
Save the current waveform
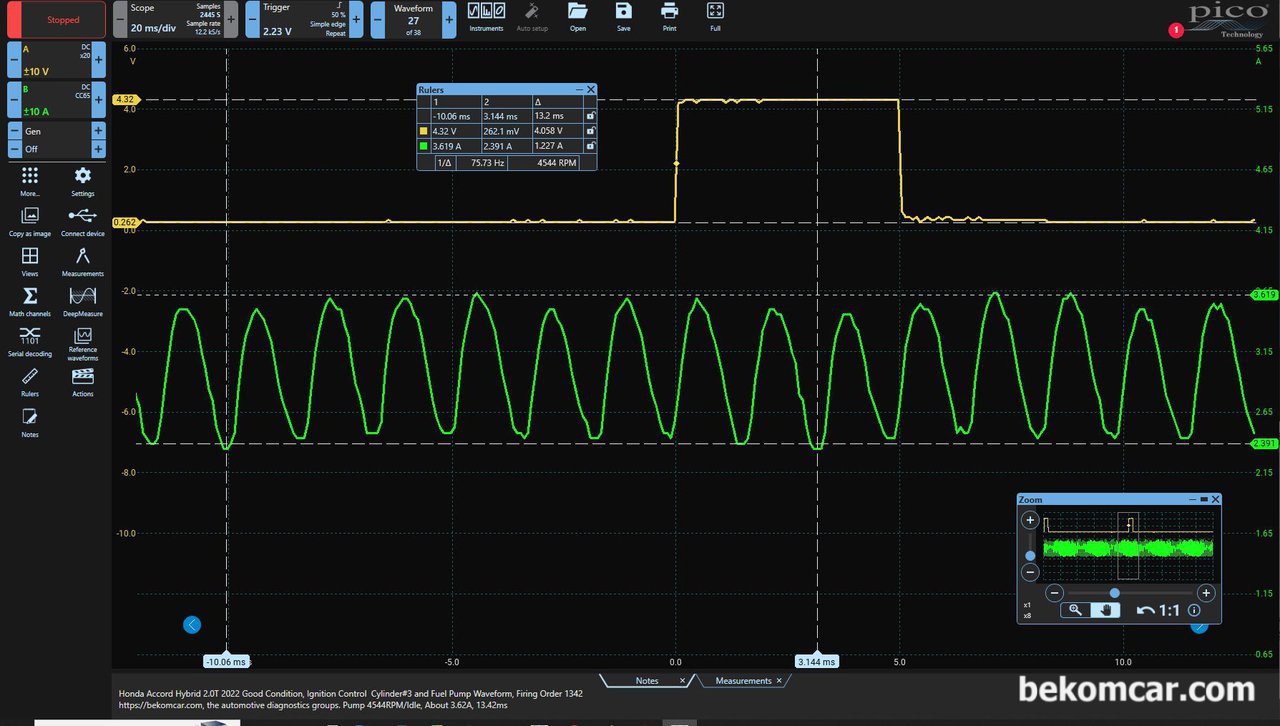[x=624, y=16]
